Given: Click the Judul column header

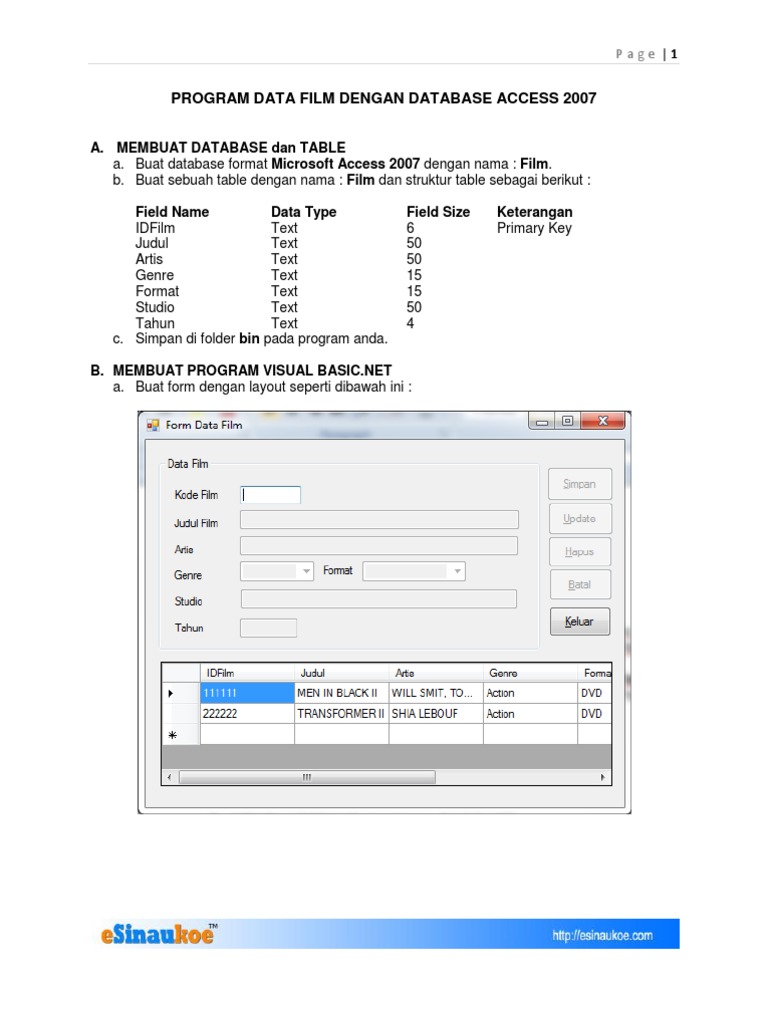Looking at the screenshot, I should coord(342,673).
